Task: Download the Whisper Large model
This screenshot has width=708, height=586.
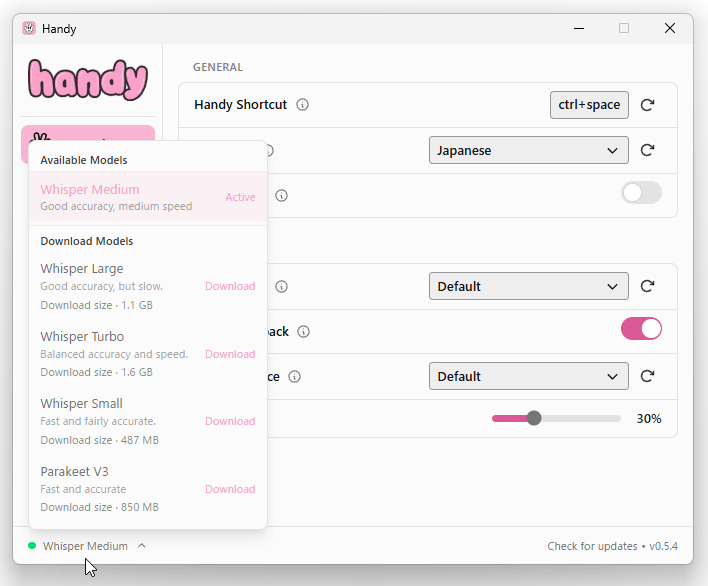Action: tap(230, 286)
